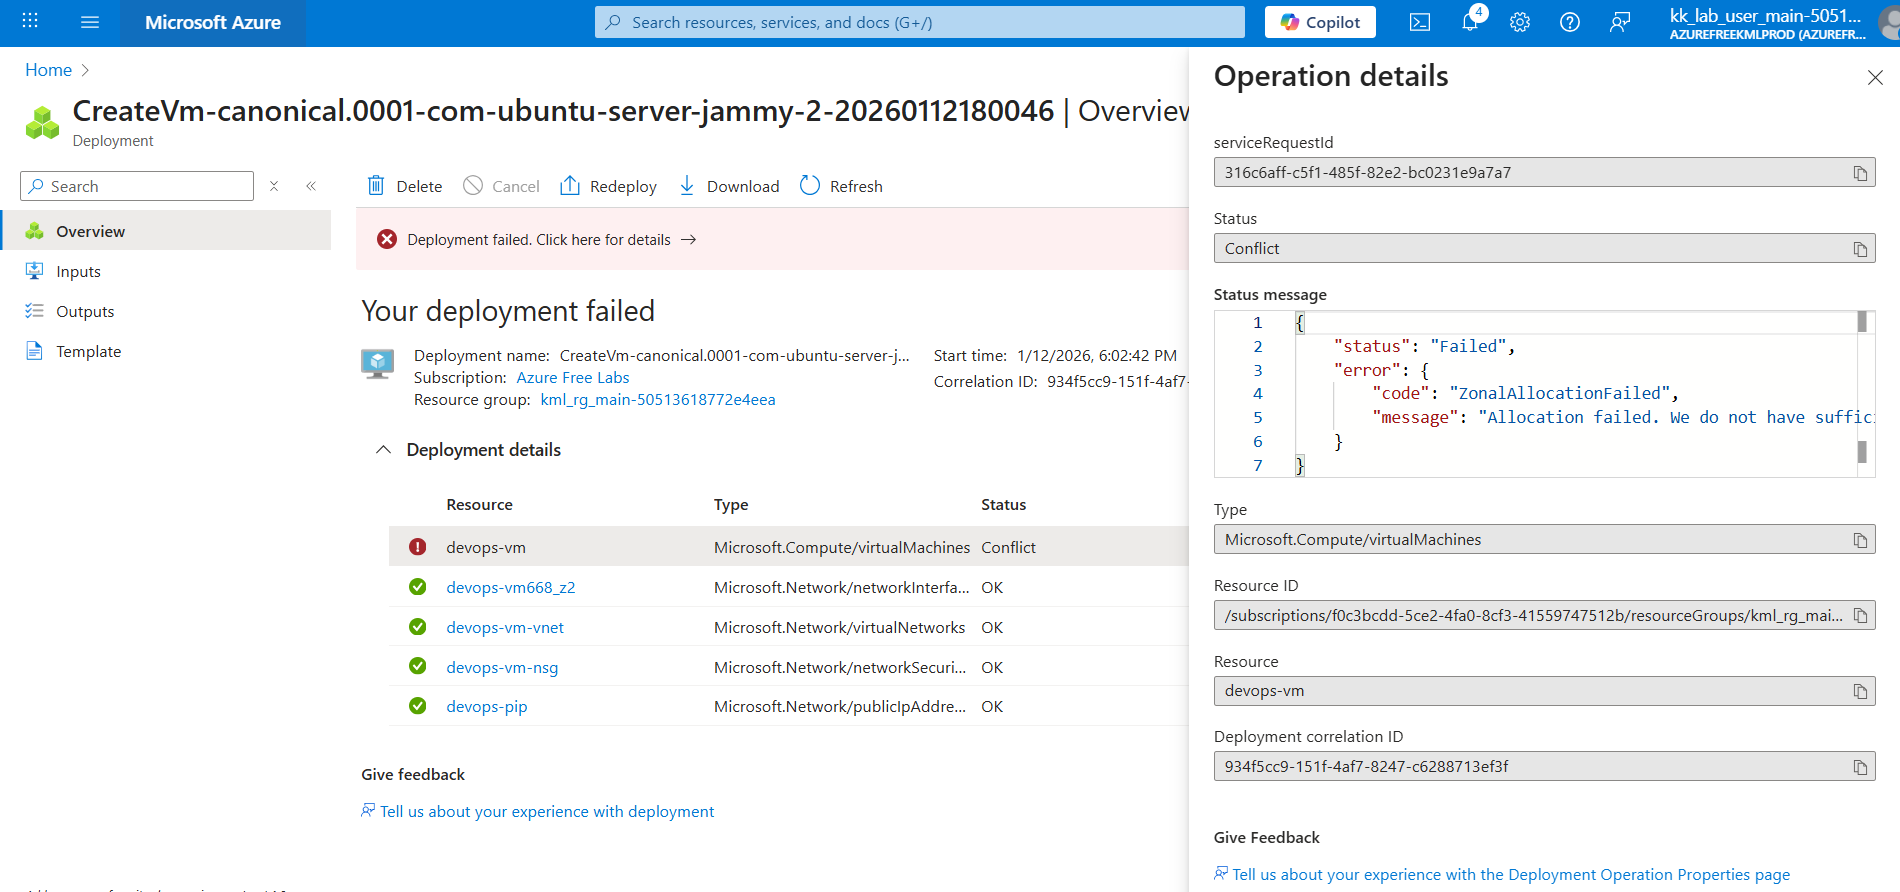Screen dimensions: 1900x892
Task: Go to the Template page
Action: (88, 352)
